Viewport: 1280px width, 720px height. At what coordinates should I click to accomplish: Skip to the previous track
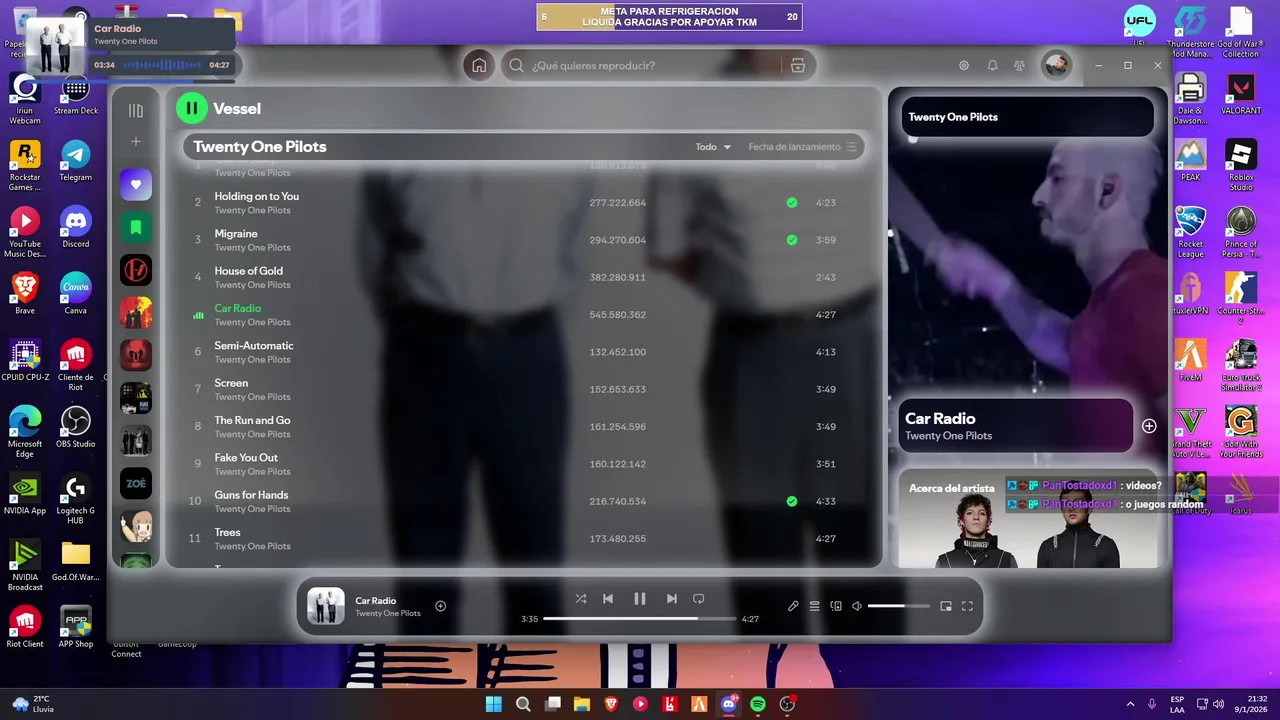click(x=608, y=599)
